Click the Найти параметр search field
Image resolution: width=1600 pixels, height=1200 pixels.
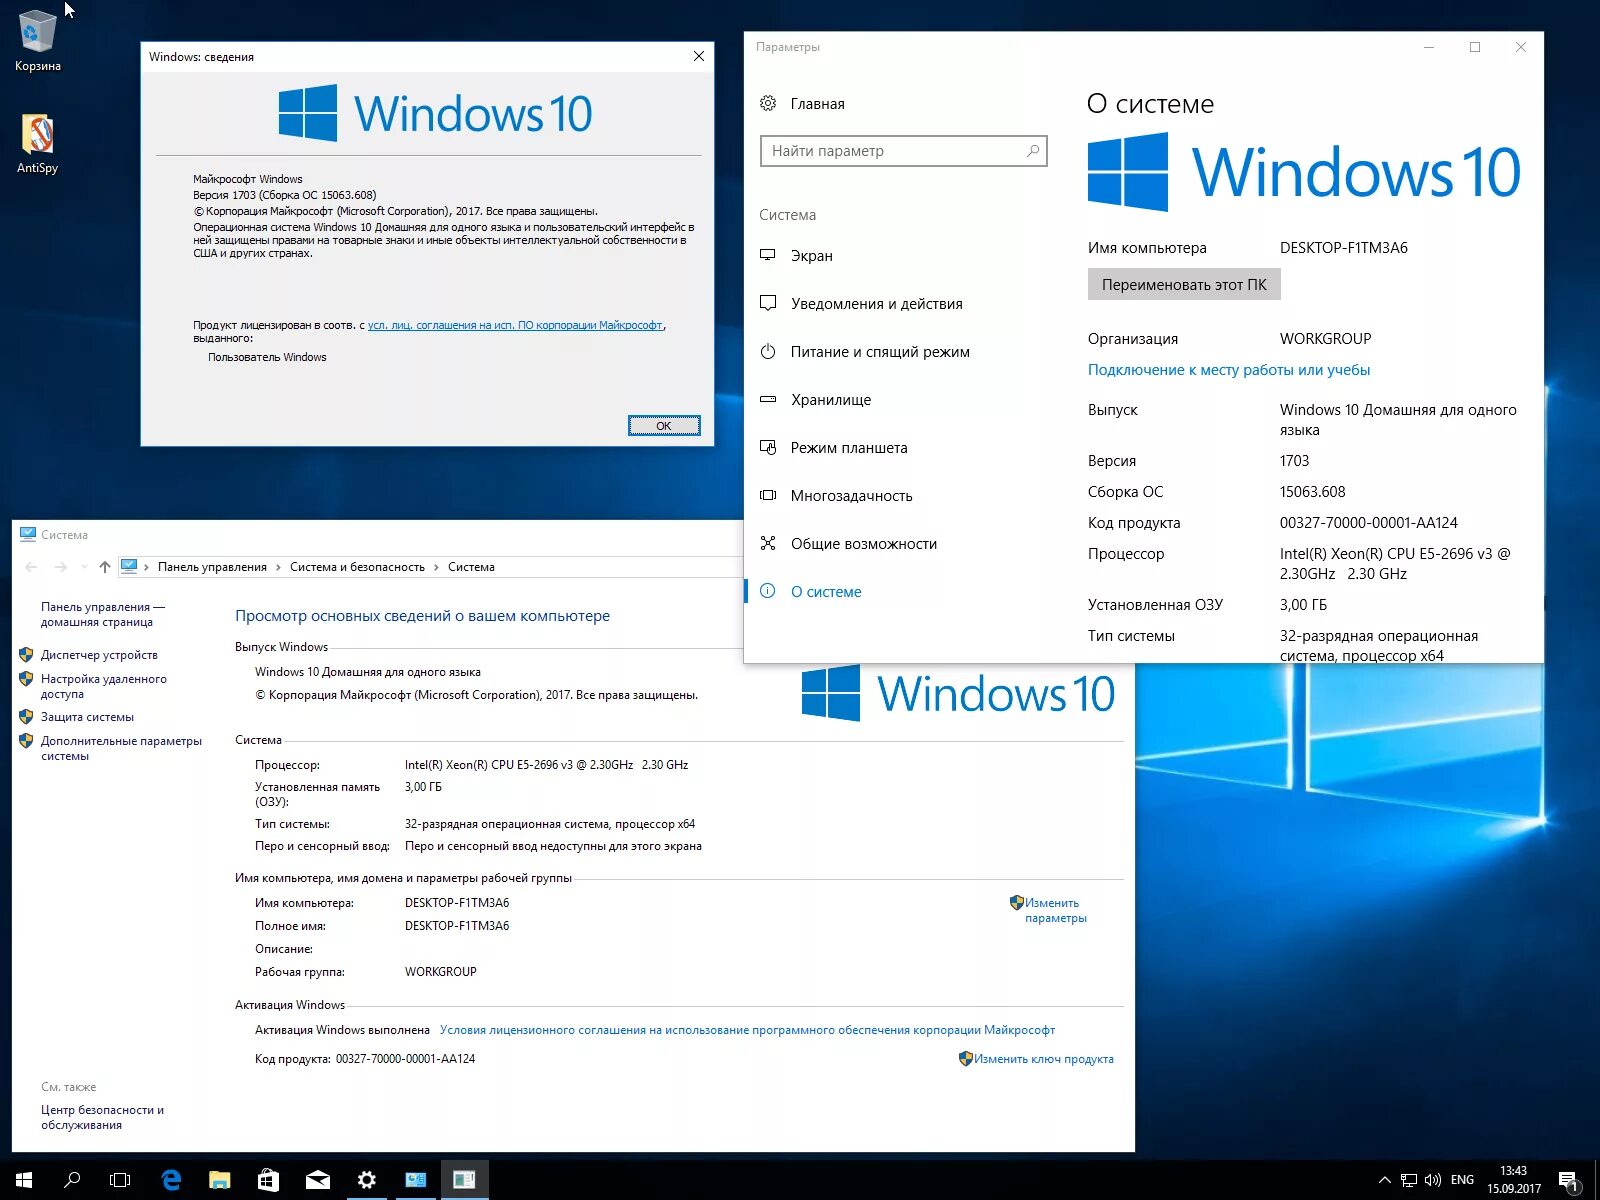click(903, 151)
